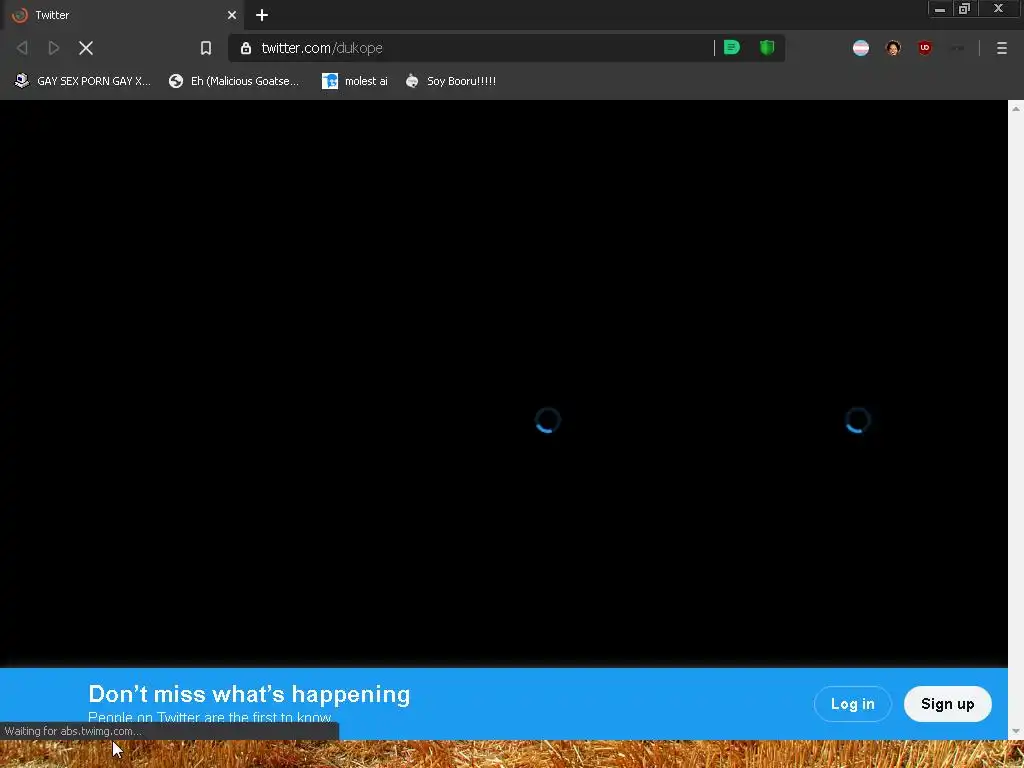Open the green shield protection icon
Image resolution: width=1024 pixels, height=768 pixels.
(767, 47)
